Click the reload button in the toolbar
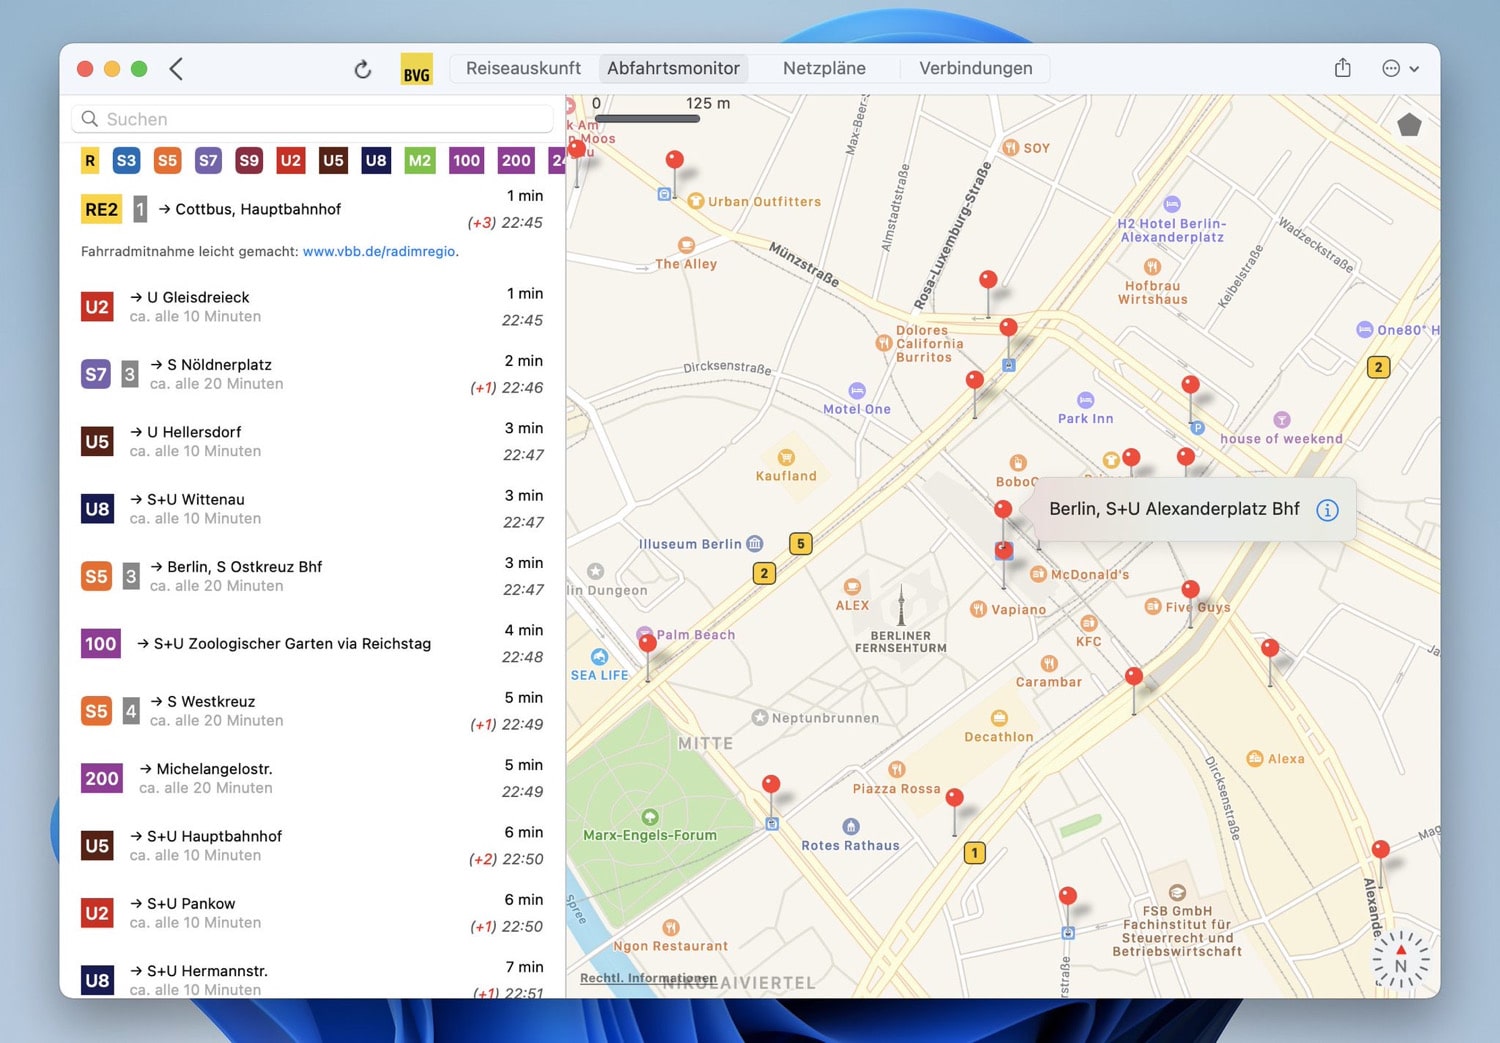1500x1043 pixels. (363, 69)
